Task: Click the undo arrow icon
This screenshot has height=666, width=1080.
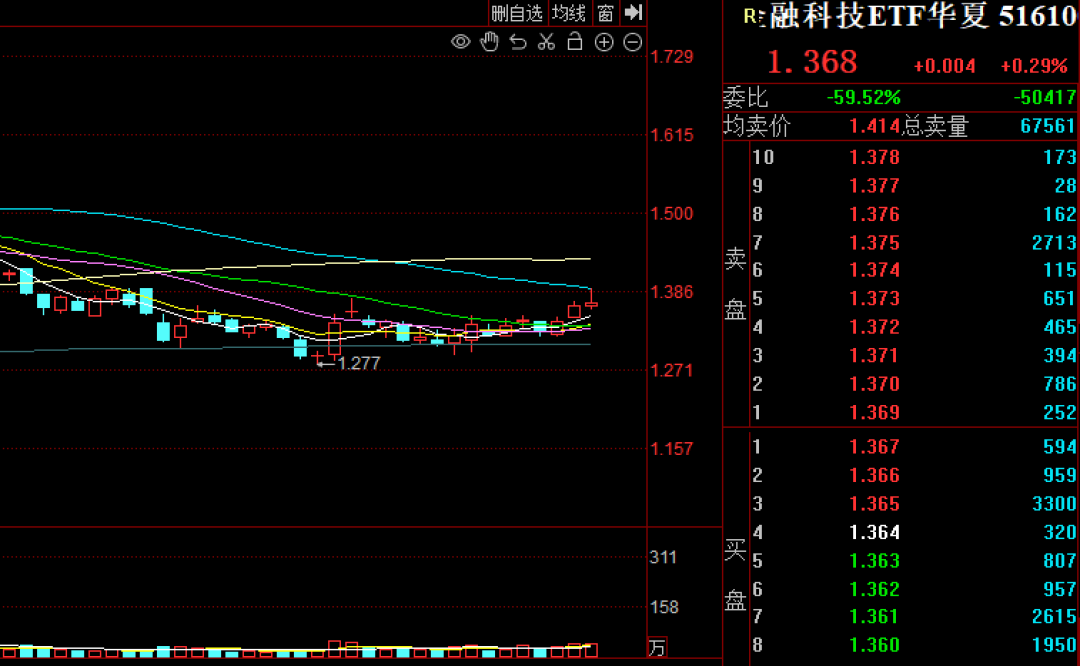Action: coord(517,42)
